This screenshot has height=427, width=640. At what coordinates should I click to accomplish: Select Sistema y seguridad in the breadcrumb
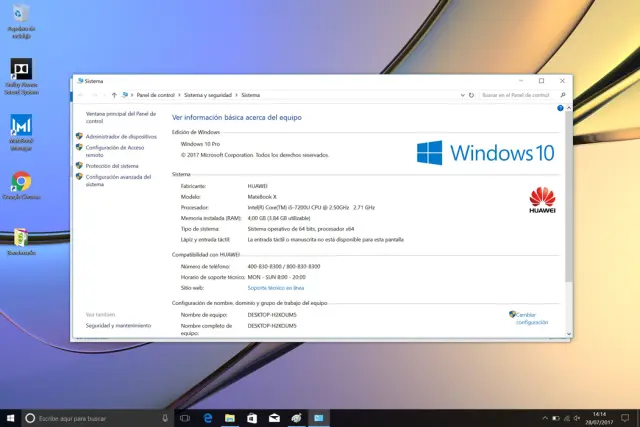pos(208,95)
